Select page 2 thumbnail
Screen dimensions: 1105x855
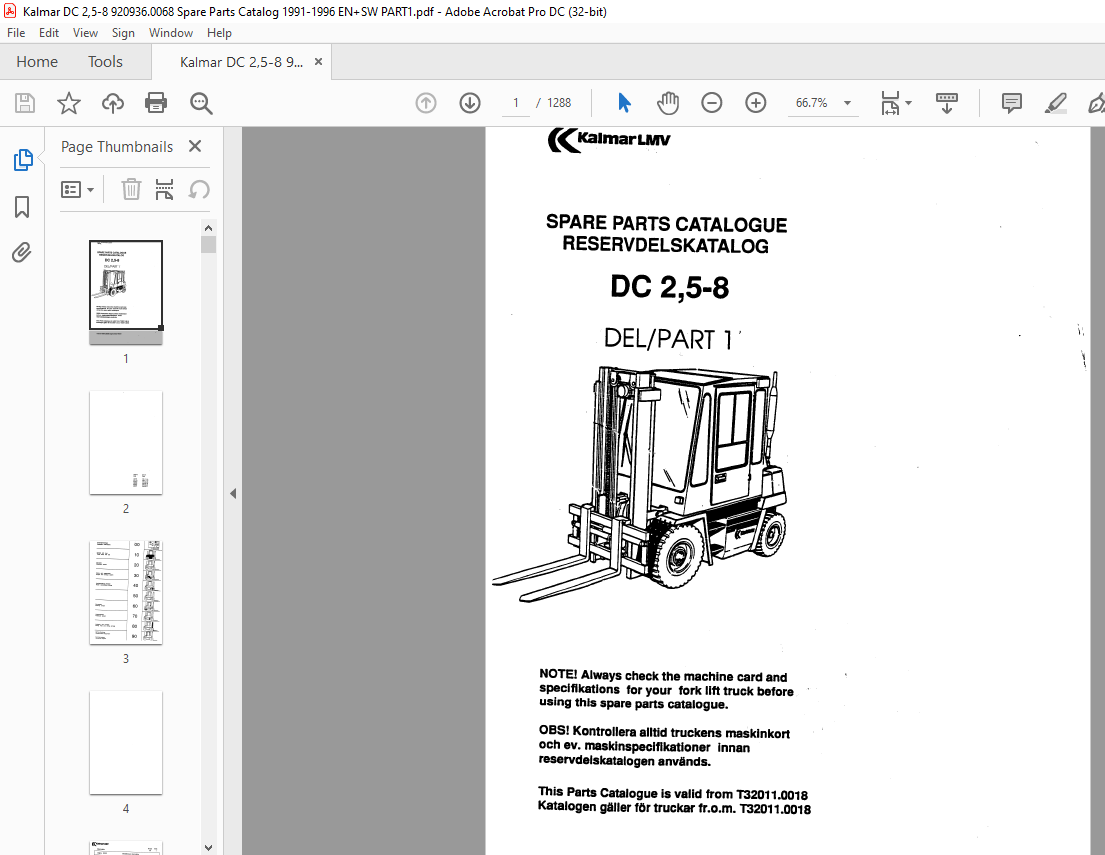[126, 443]
